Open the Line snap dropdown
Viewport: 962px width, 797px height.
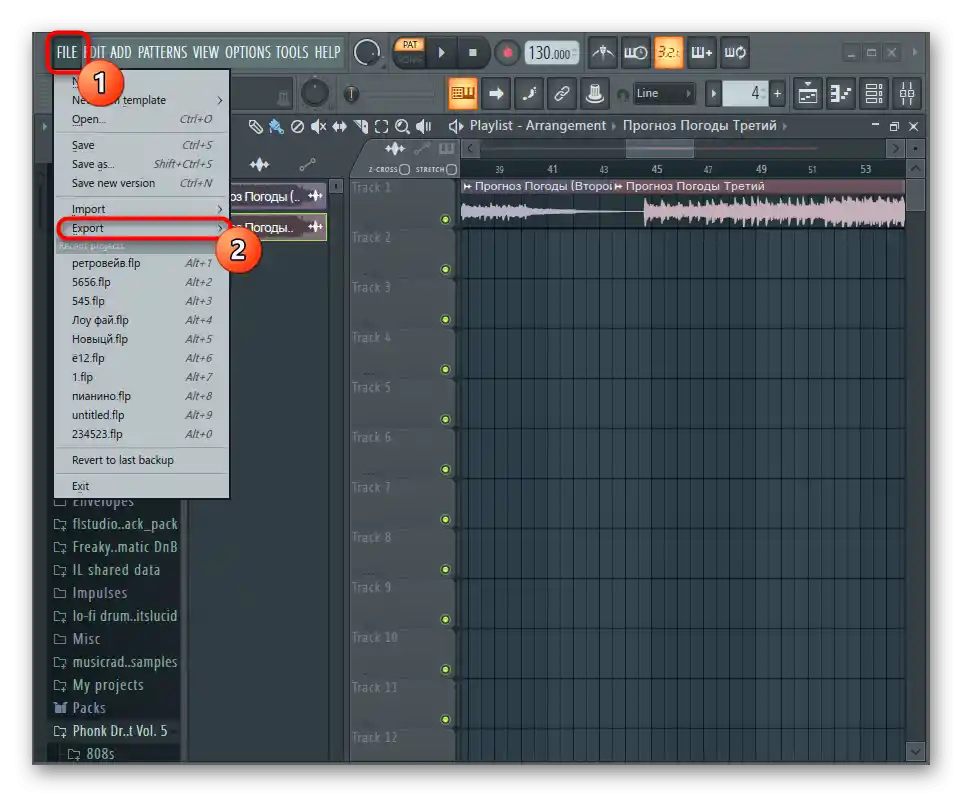(x=664, y=94)
